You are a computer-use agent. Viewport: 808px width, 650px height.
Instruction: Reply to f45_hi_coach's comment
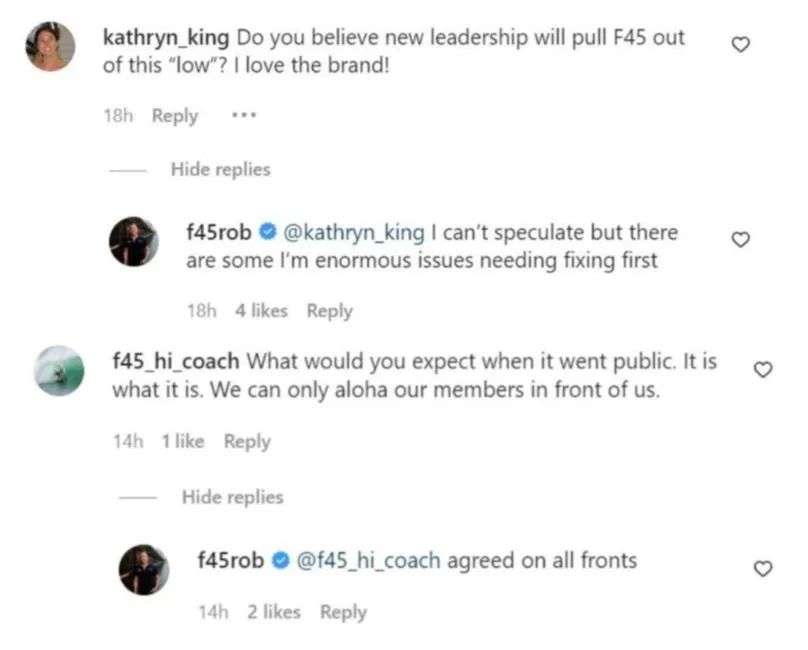point(247,441)
